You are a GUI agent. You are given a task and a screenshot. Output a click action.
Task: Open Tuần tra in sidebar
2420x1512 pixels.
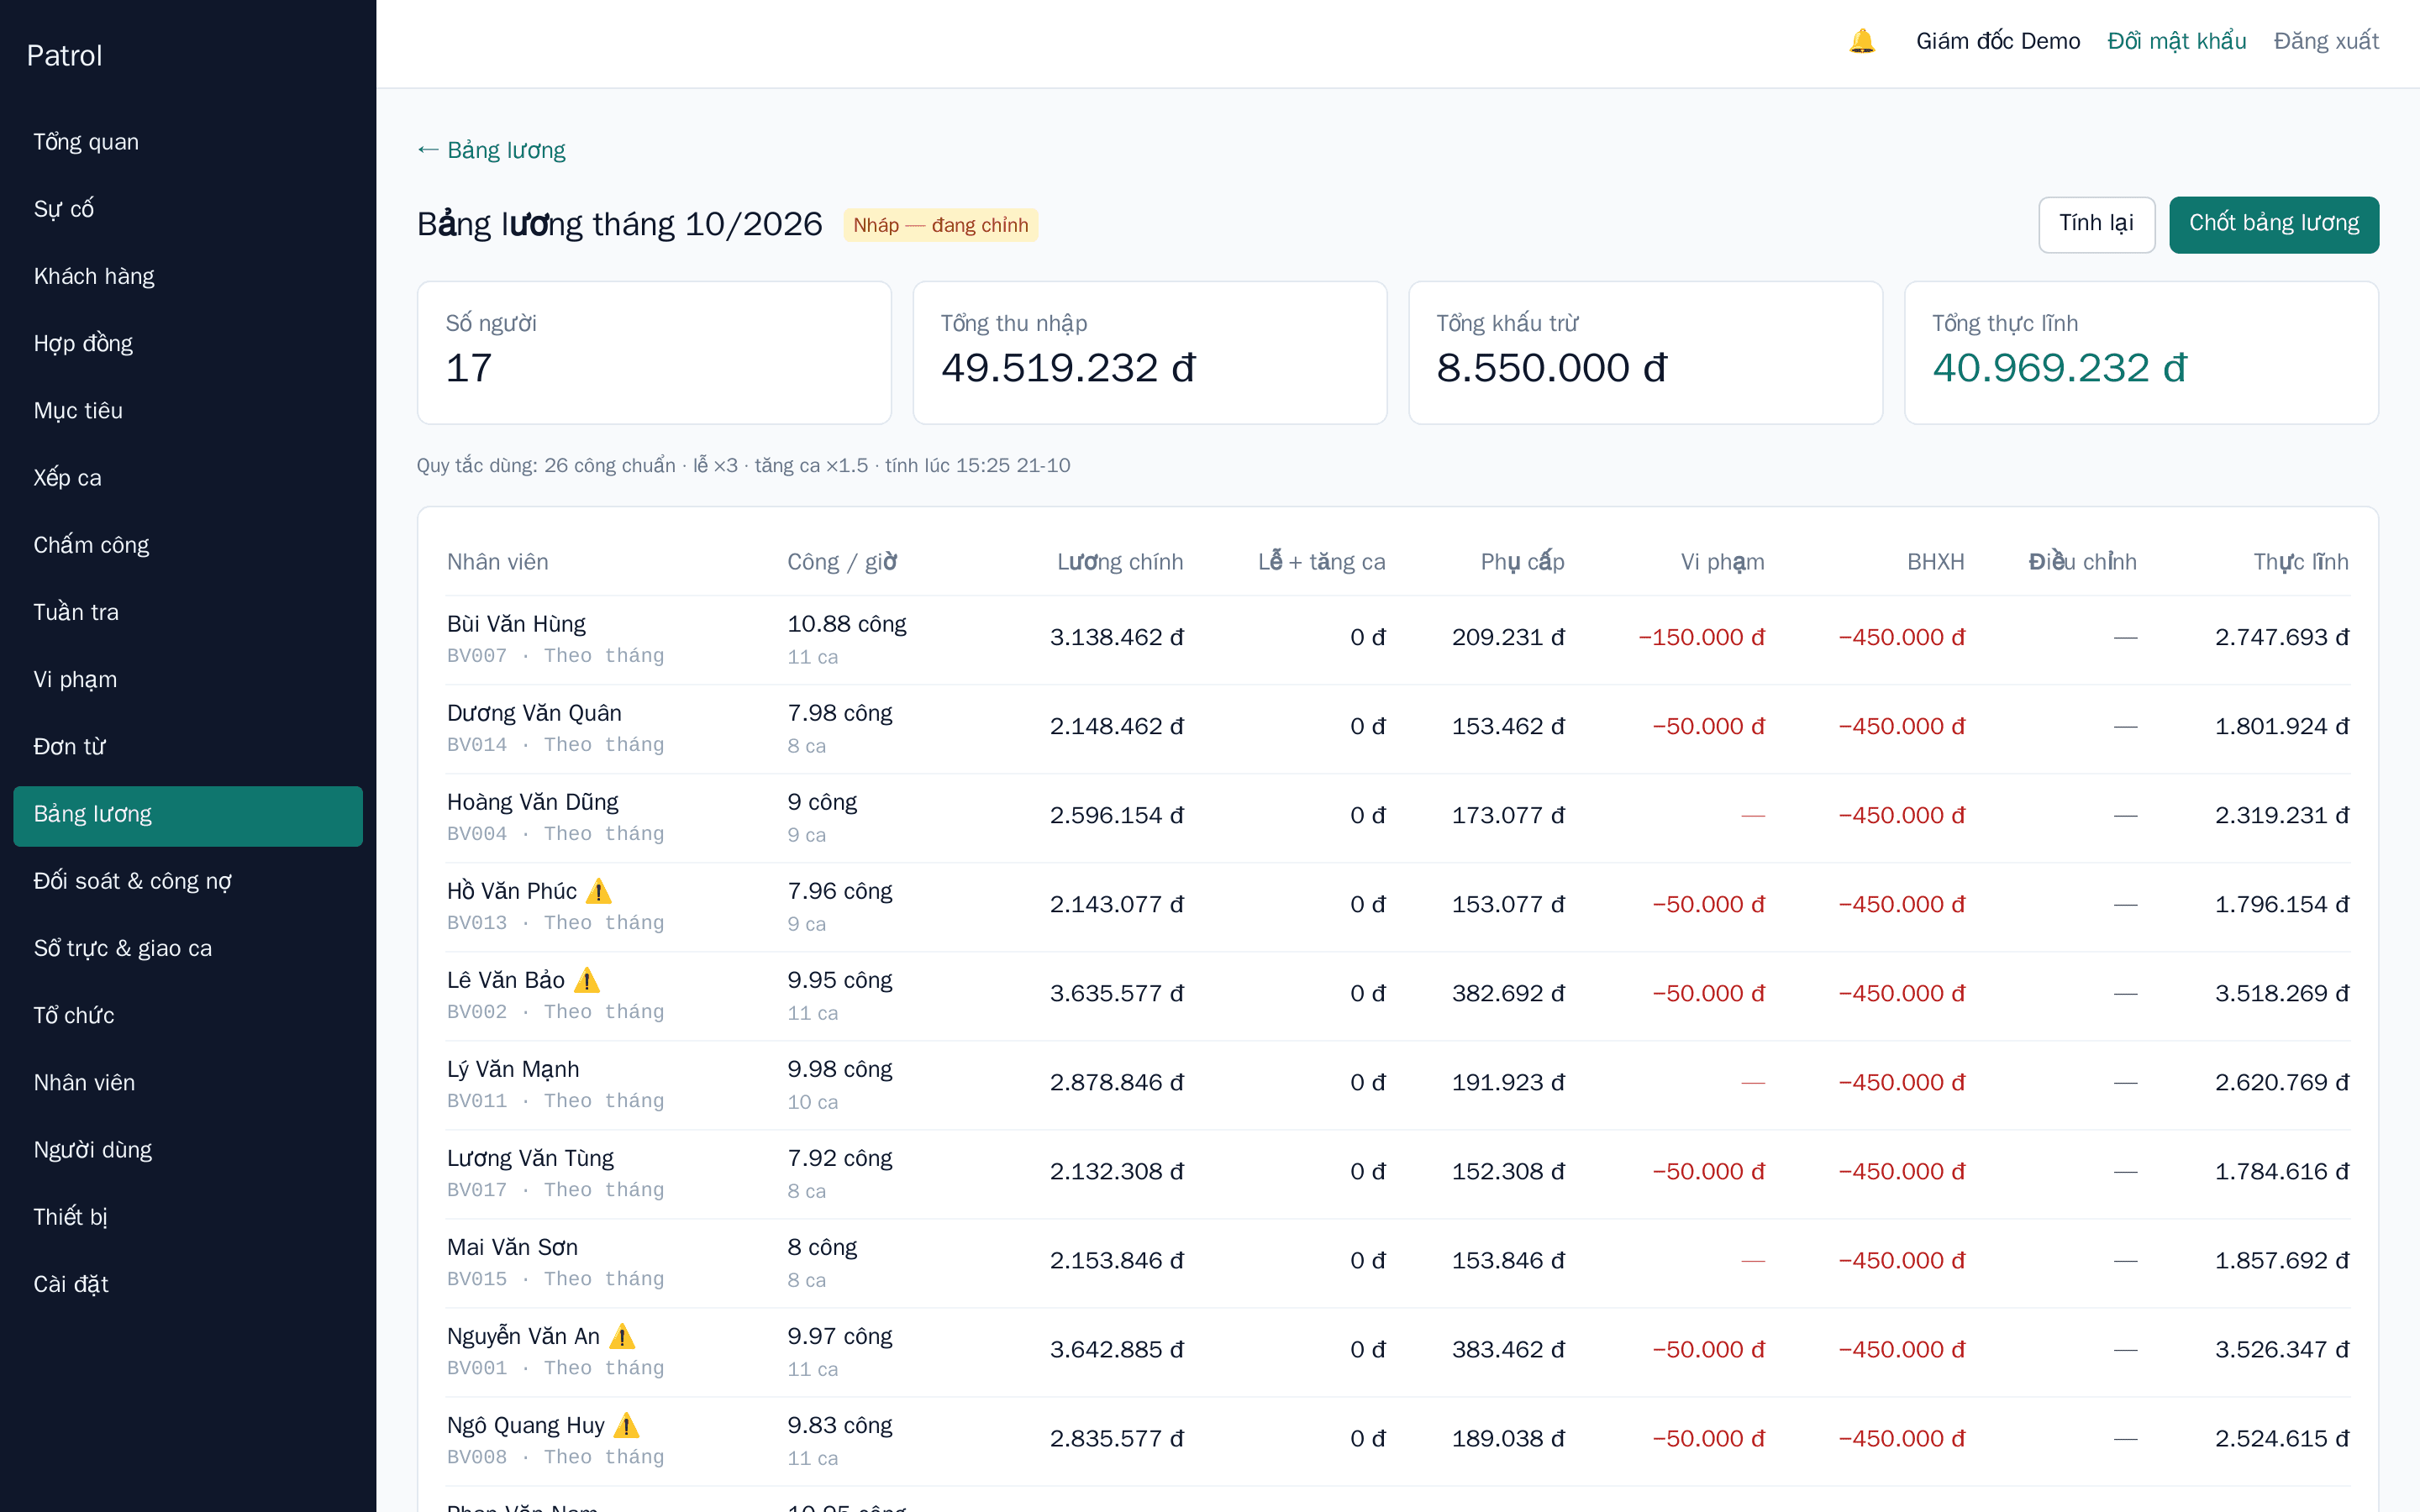click(x=188, y=612)
